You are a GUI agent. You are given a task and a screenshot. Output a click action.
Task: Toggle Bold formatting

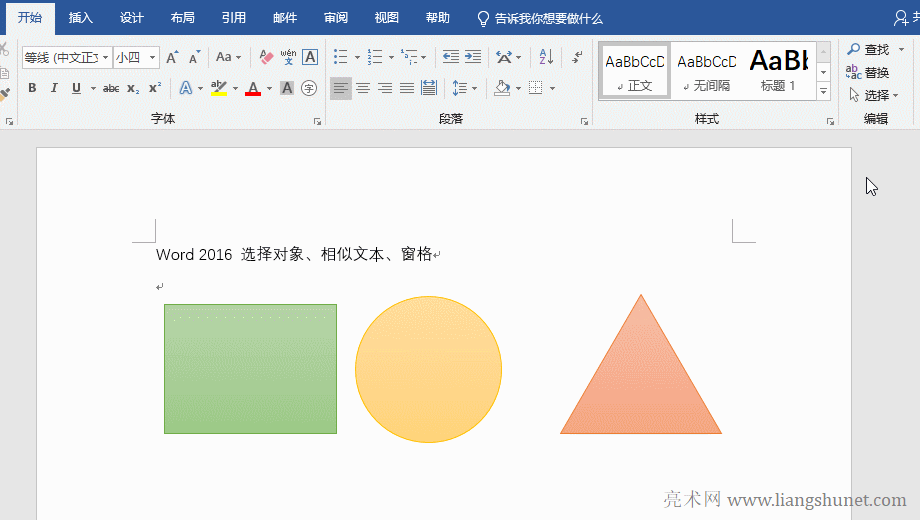32,88
